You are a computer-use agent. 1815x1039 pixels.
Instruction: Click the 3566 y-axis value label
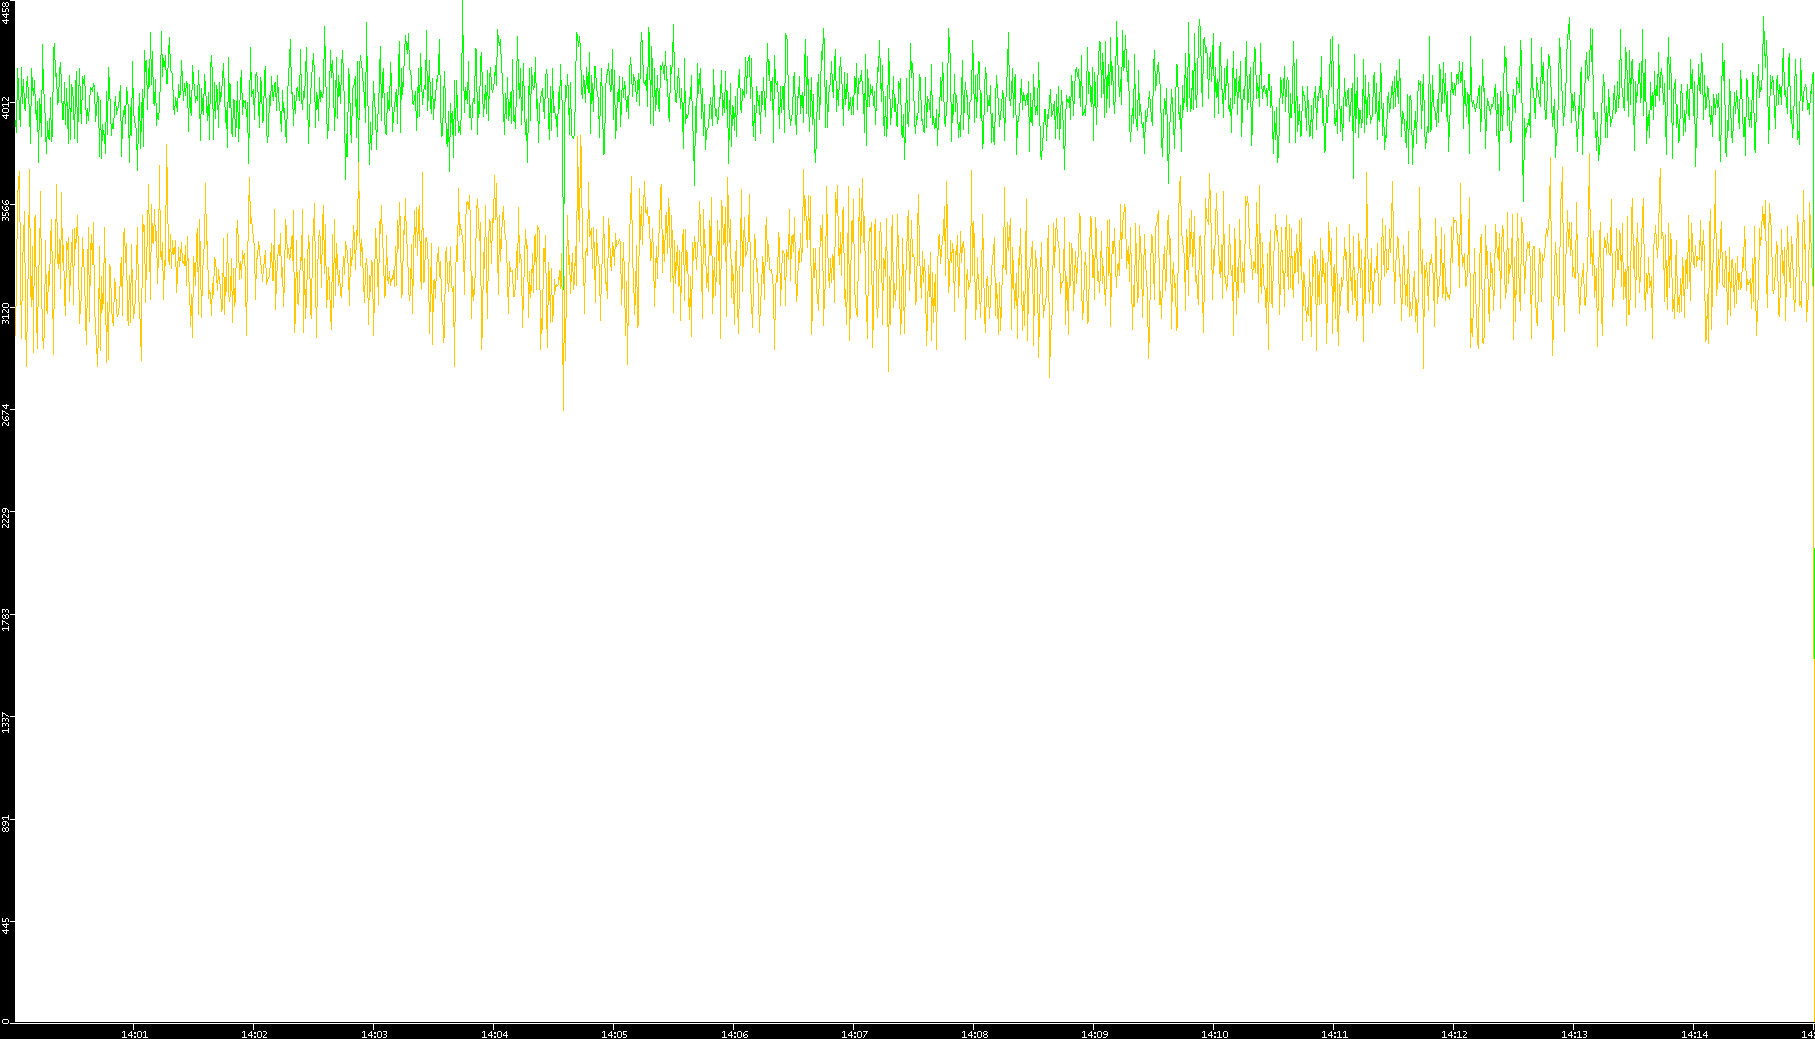(6, 210)
